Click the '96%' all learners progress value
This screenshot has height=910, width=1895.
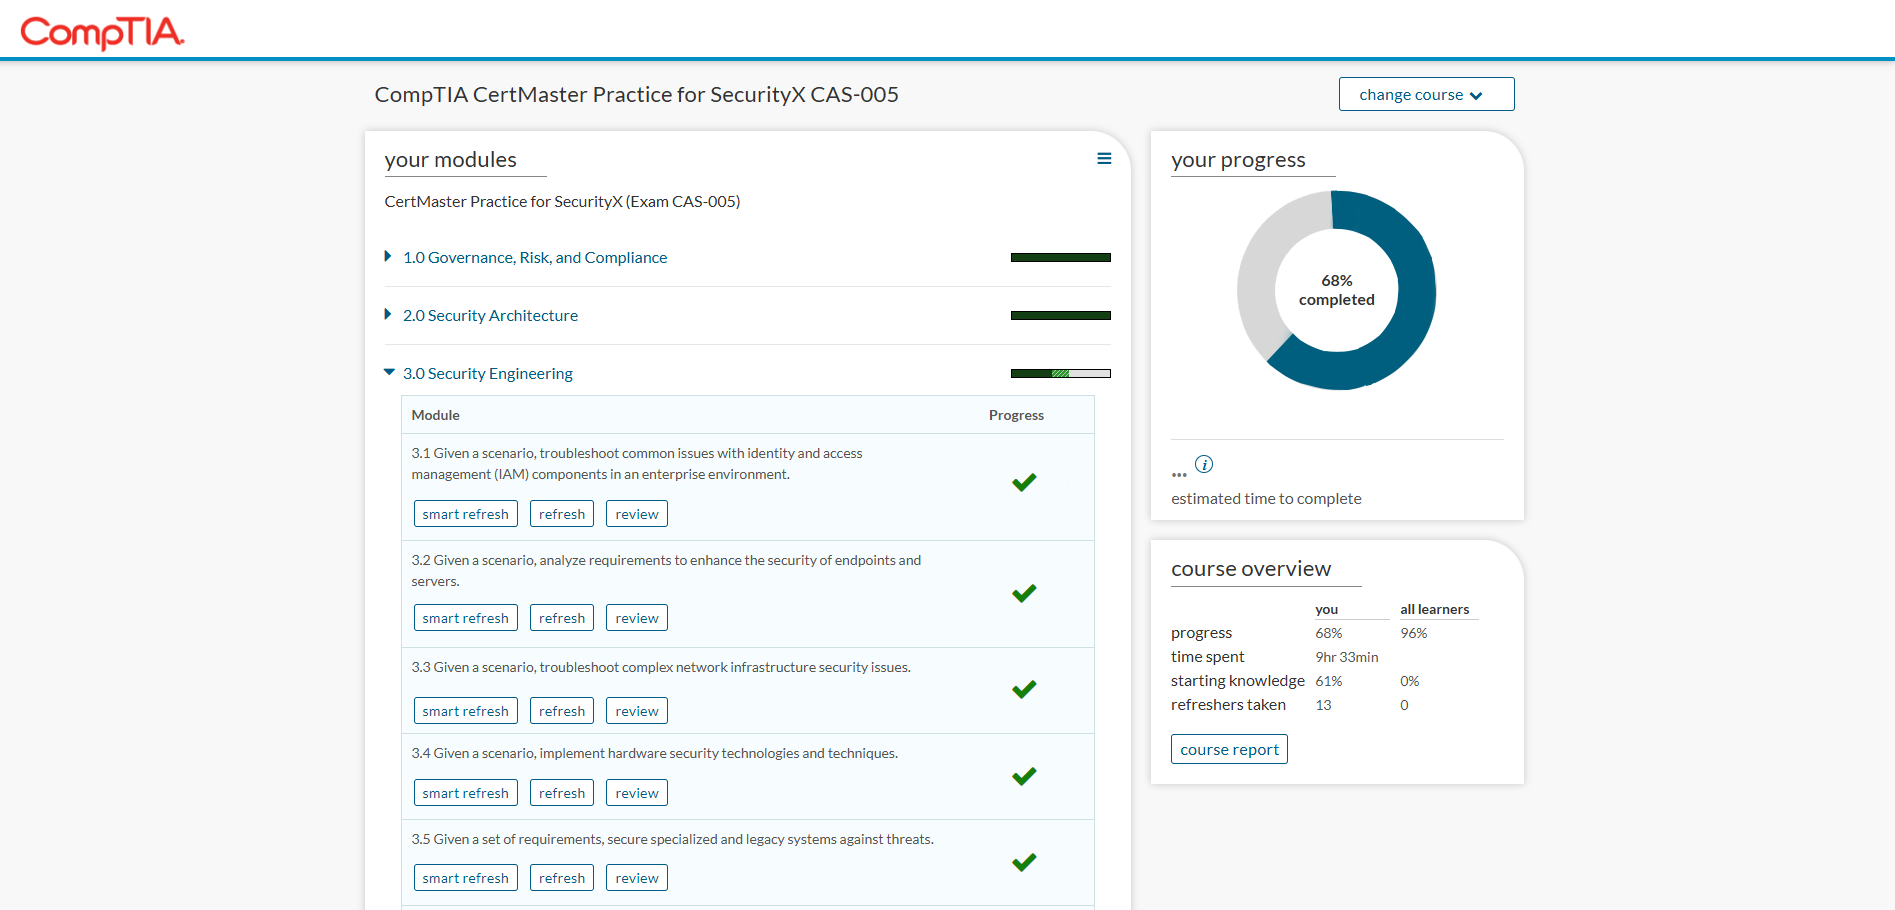[1414, 633]
